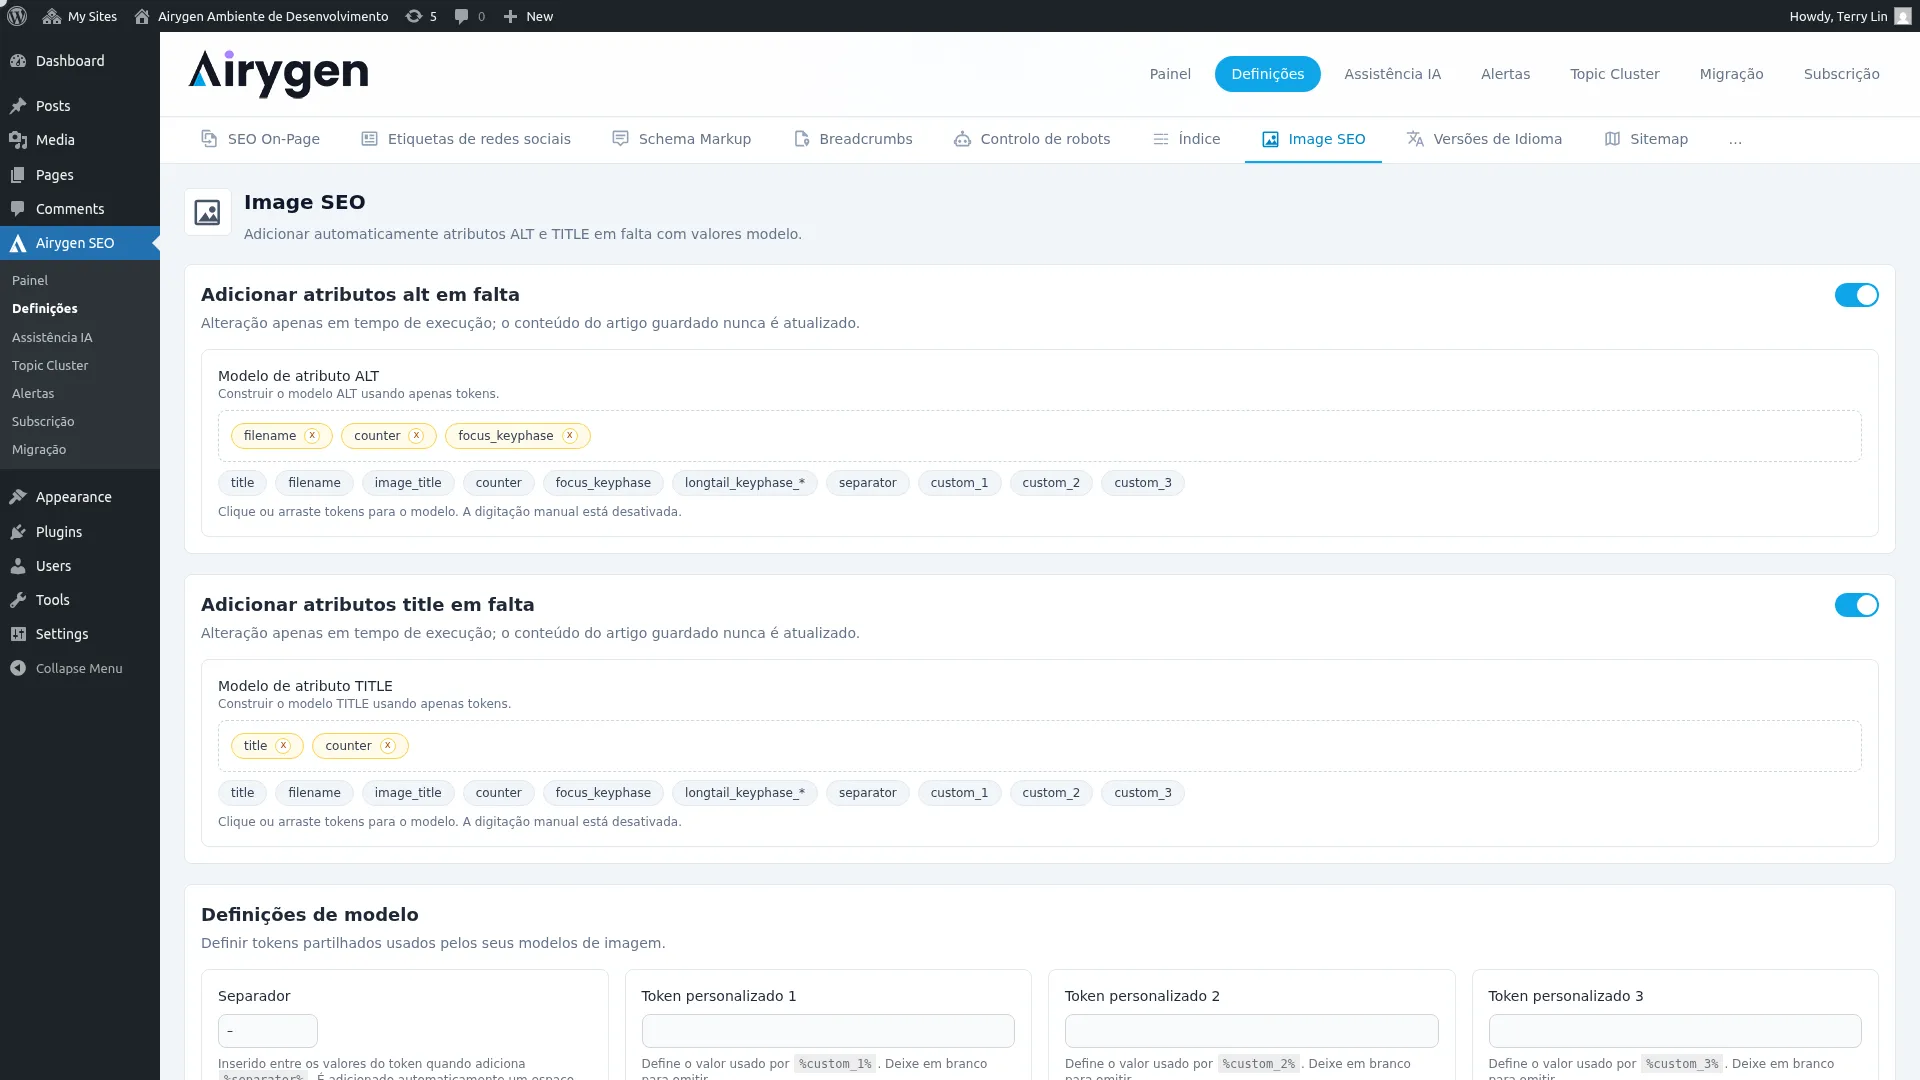The height and width of the screenshot is (1080, 1920).
Task: Add focus_keyphase token to TITLE template
Action: tap(603, 793)
